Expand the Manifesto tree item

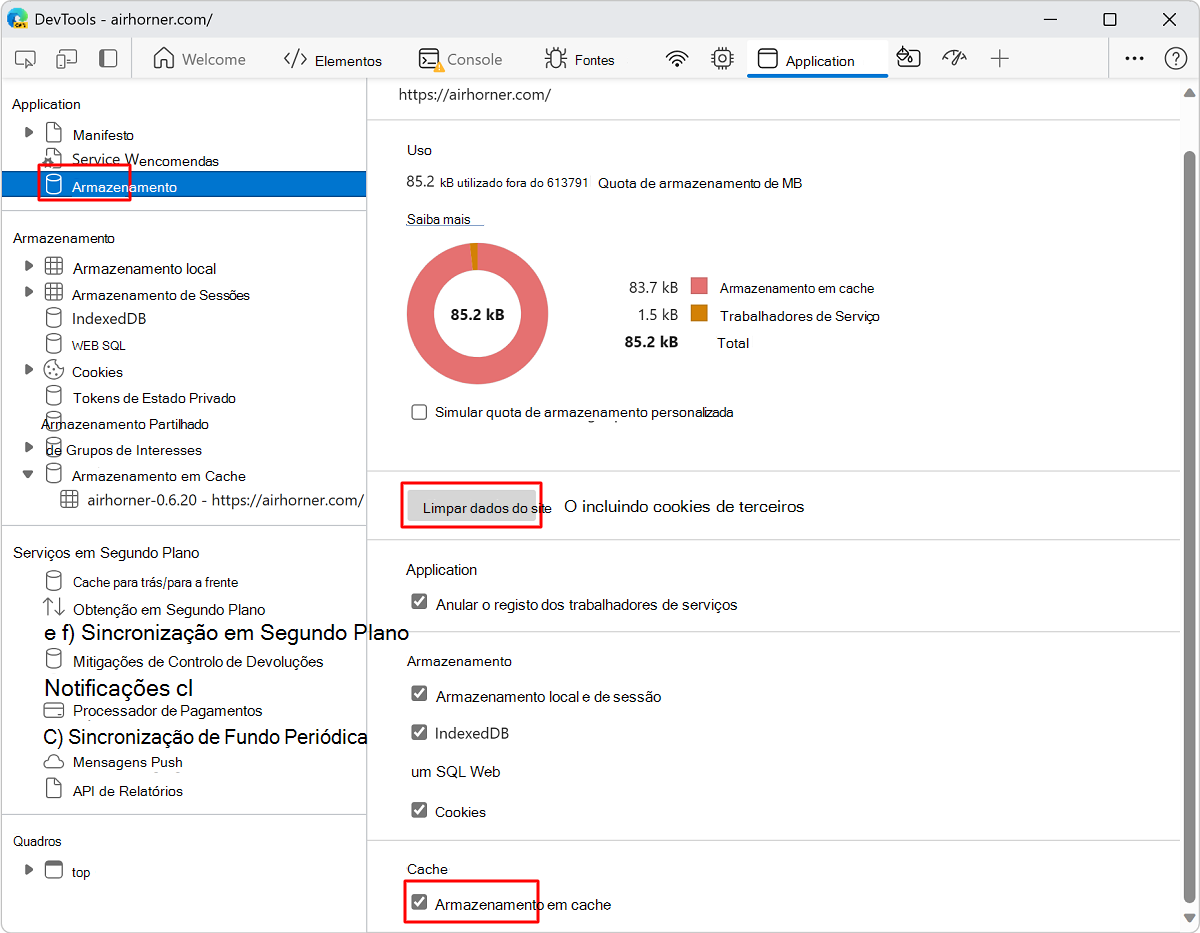point(29,133)
